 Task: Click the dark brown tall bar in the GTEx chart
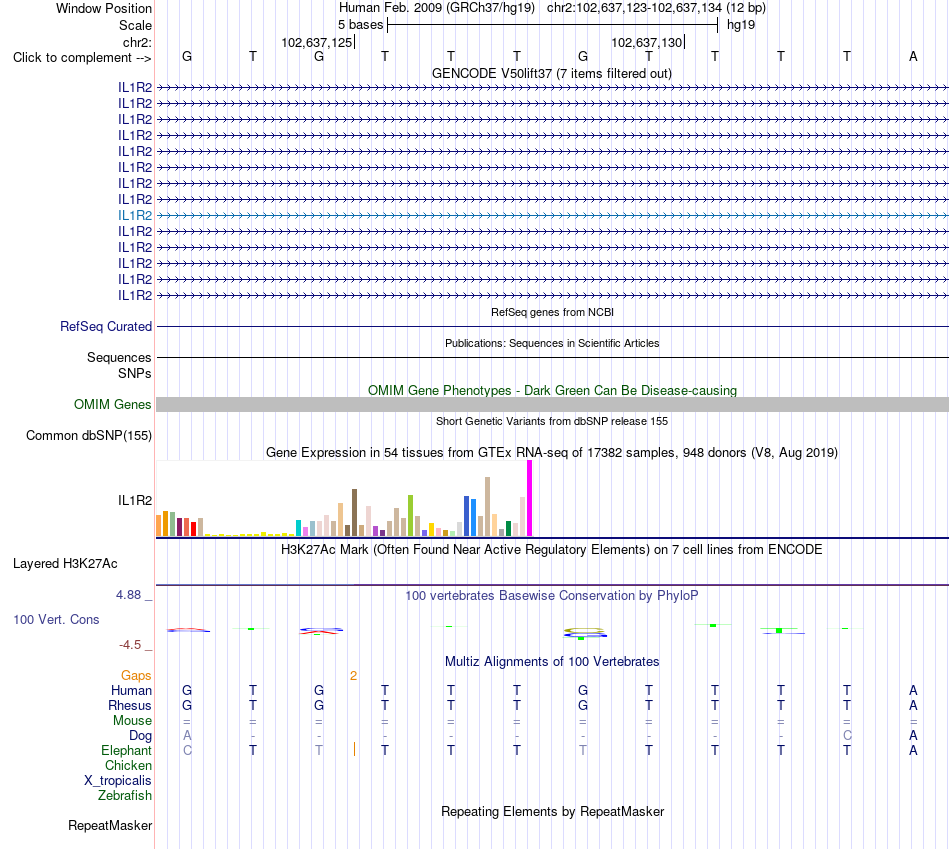point(354,513)
